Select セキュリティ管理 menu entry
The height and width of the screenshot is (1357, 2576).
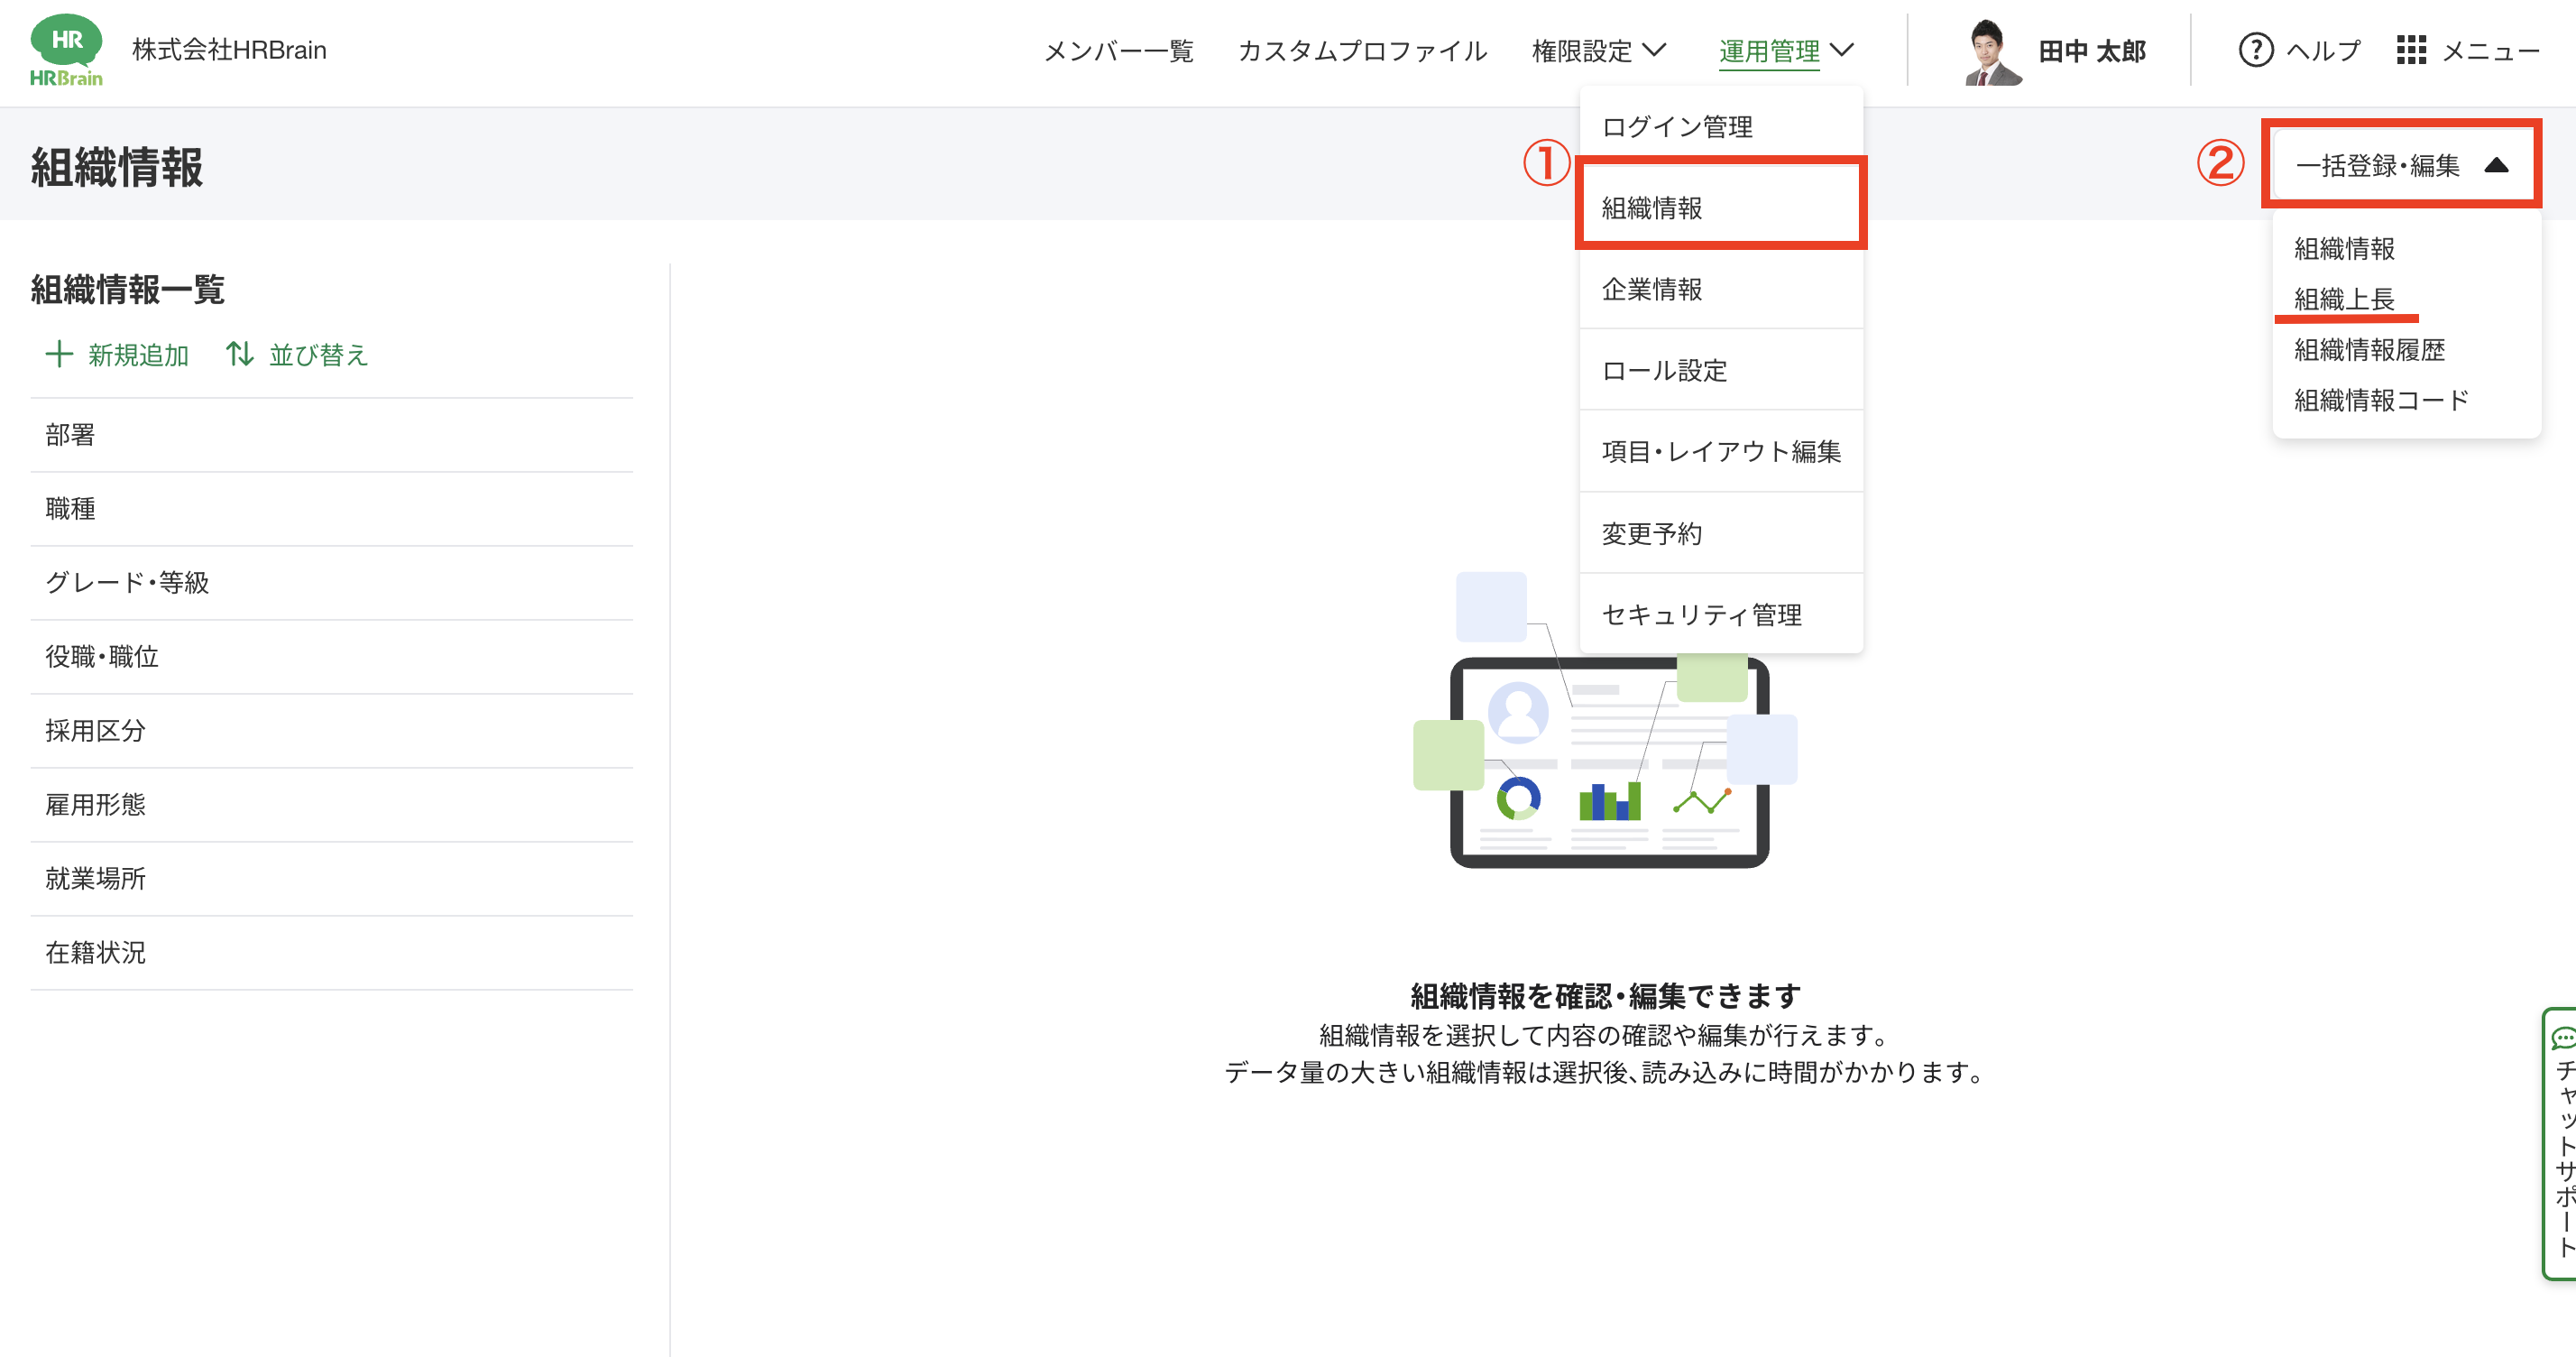1701,615
